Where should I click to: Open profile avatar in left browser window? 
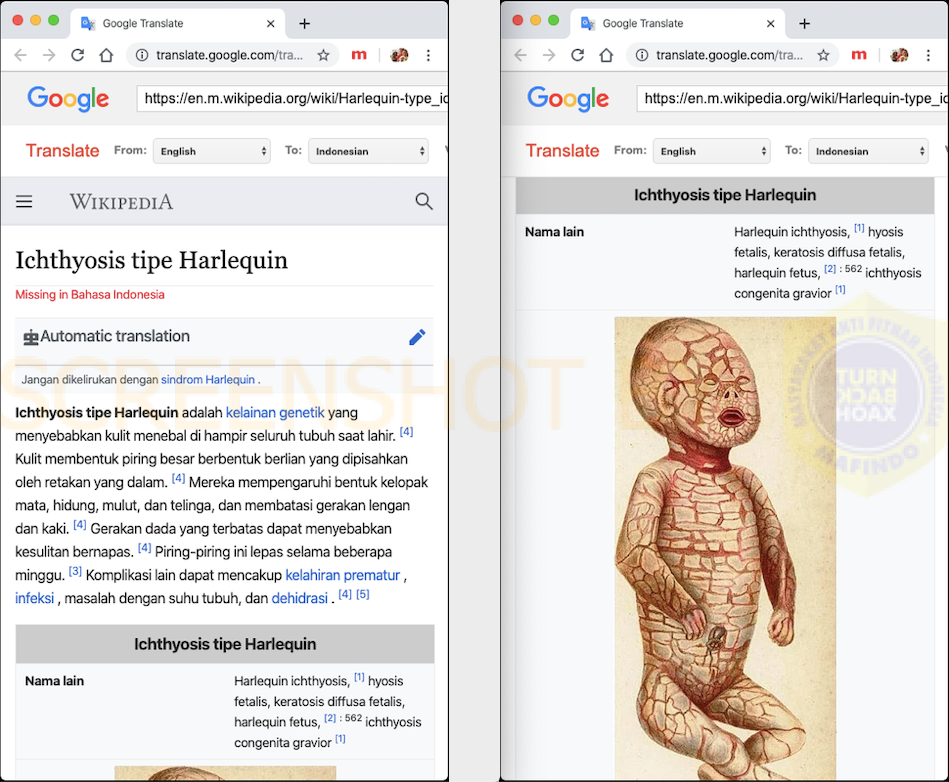(x=399, y=55)
